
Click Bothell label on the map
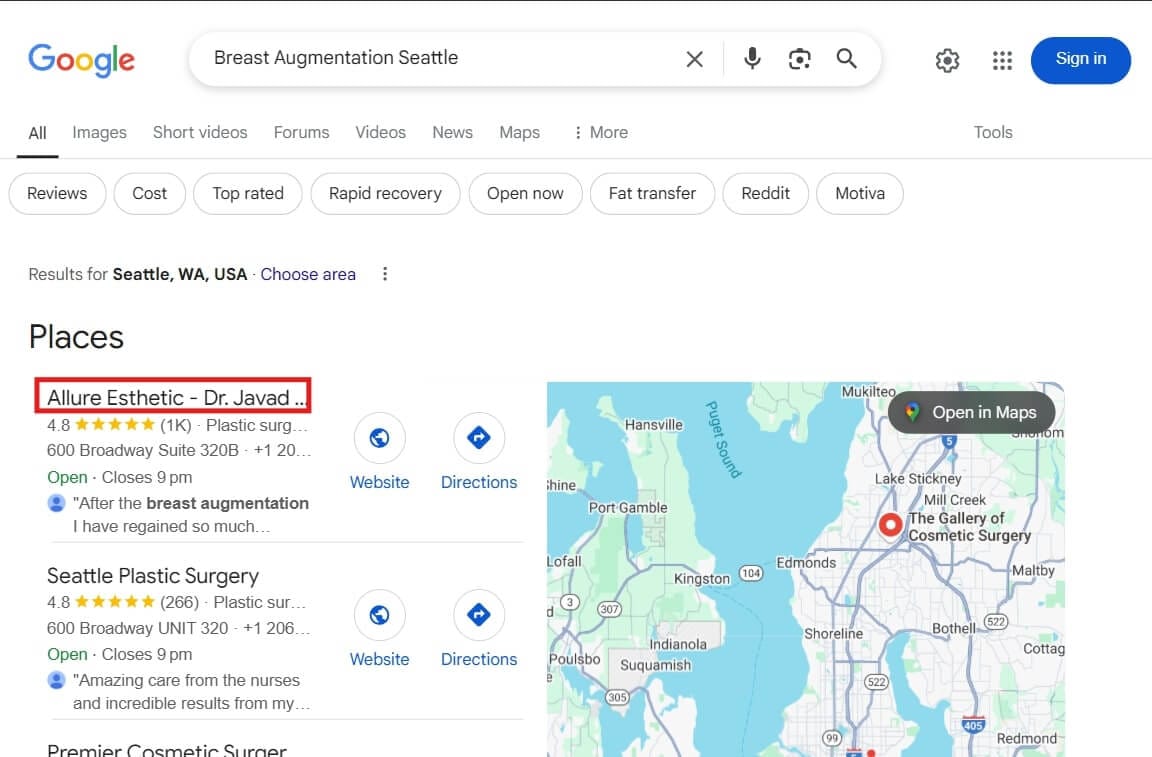point(954,628)
